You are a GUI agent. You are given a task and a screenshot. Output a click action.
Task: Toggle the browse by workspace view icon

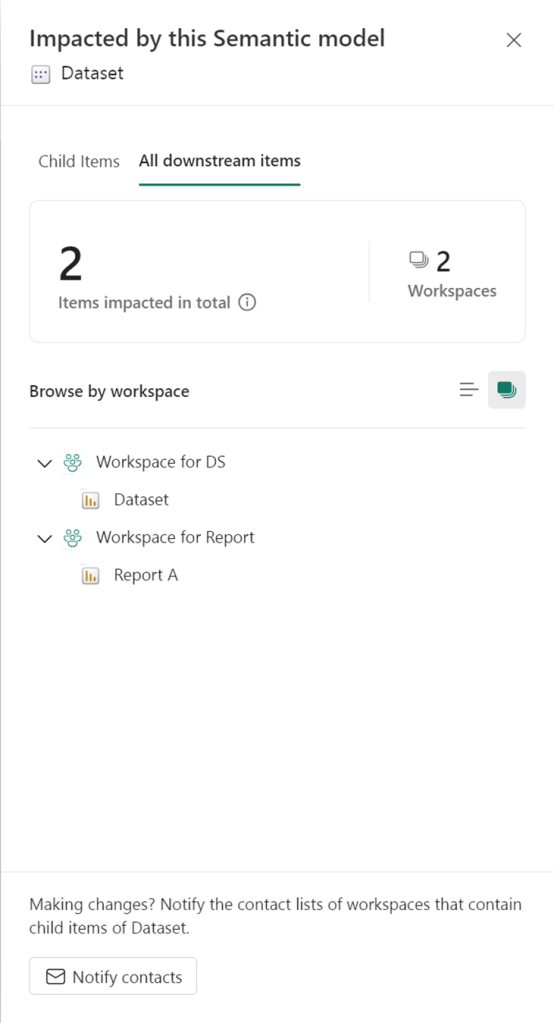[507, 390]
